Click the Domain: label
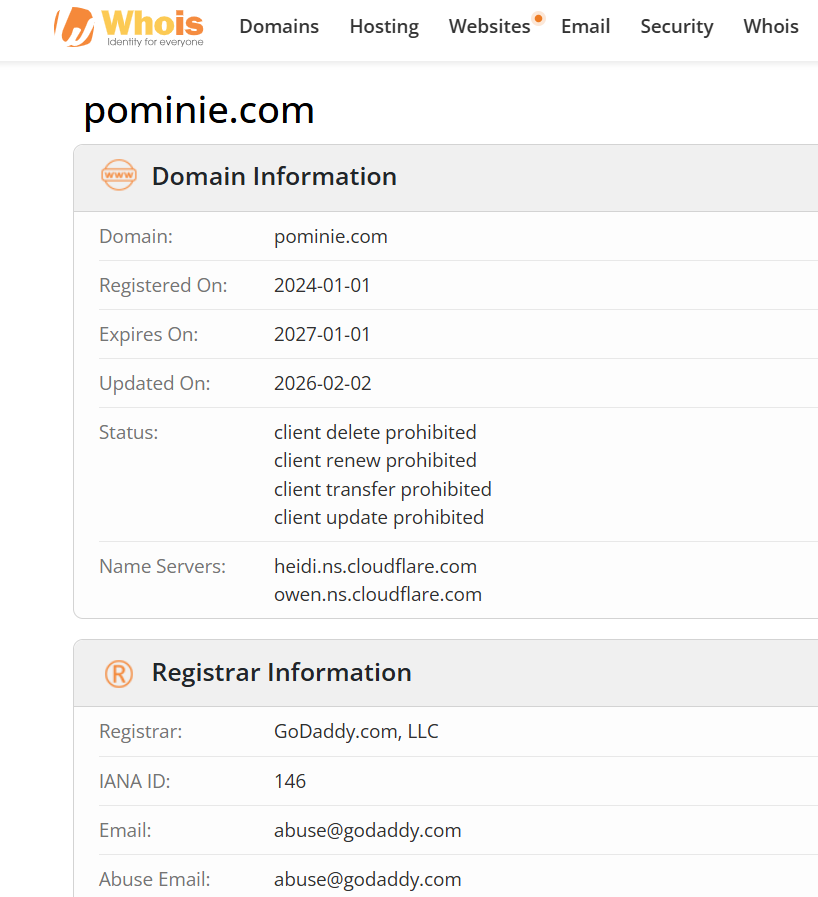The width and height of the screenshot is (818, 897). pyautogui.click(x=136, y=236)
